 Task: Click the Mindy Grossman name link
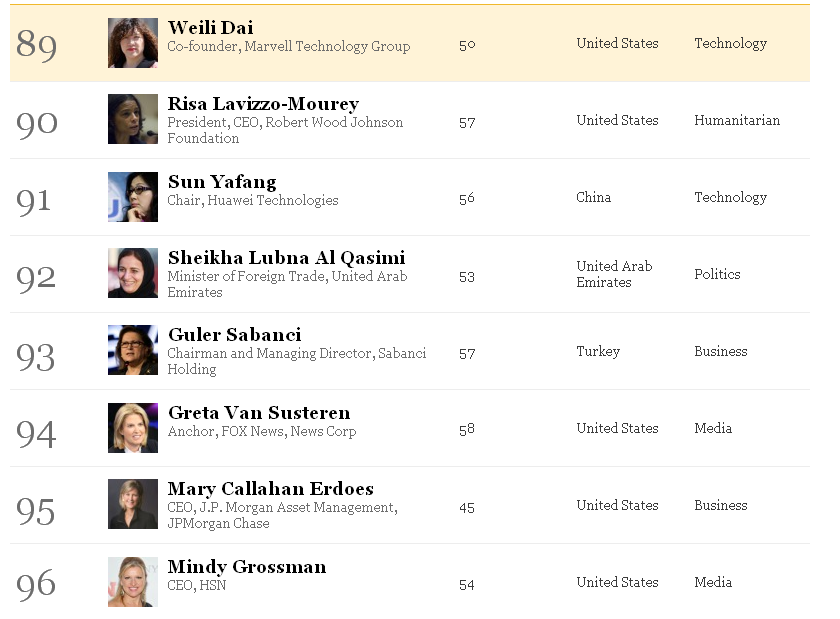point(247,566)
